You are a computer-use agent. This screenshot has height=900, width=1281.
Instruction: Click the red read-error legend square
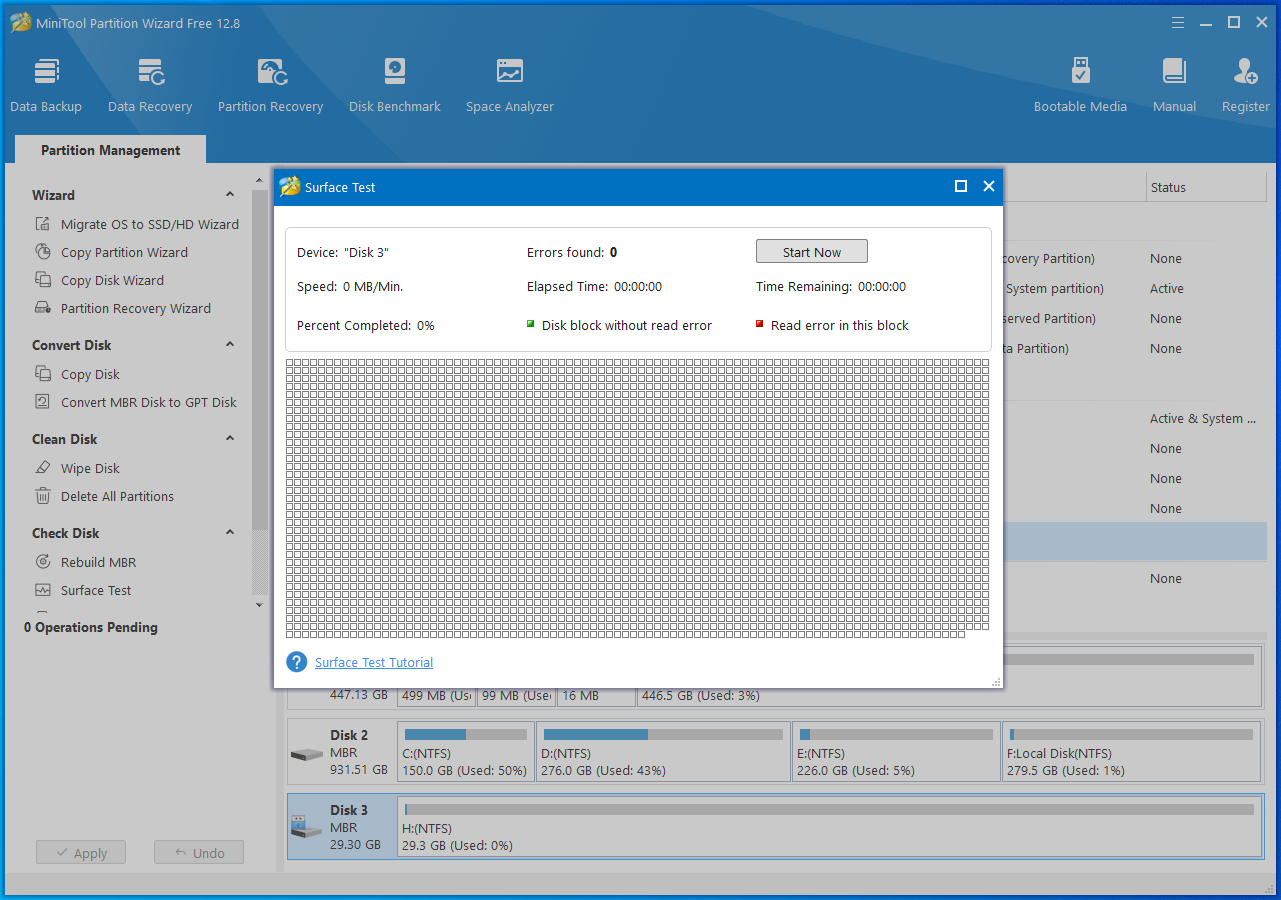pos(760,323)
